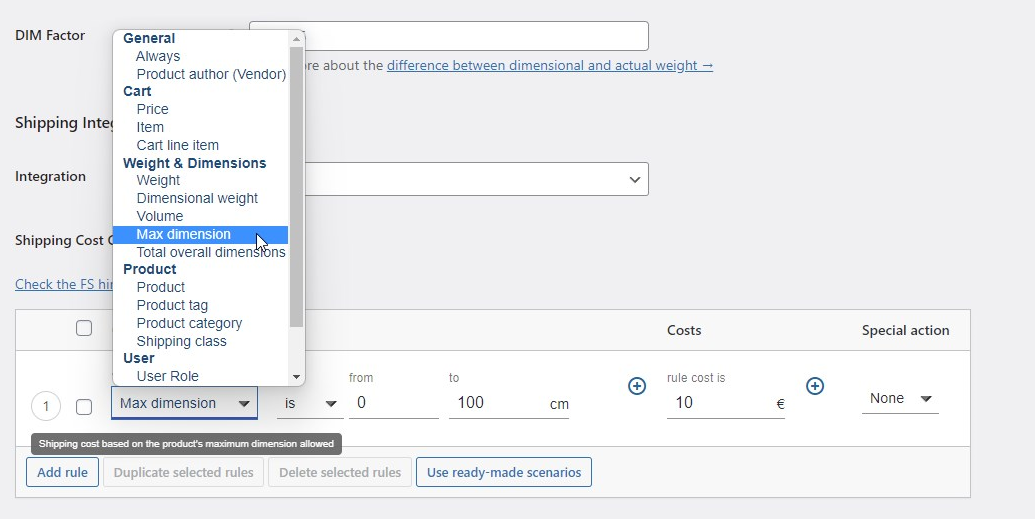Screen dimensions: 1035x519
Task: Open Use ready-made scenarios
Action: click(x=504, y=472)
